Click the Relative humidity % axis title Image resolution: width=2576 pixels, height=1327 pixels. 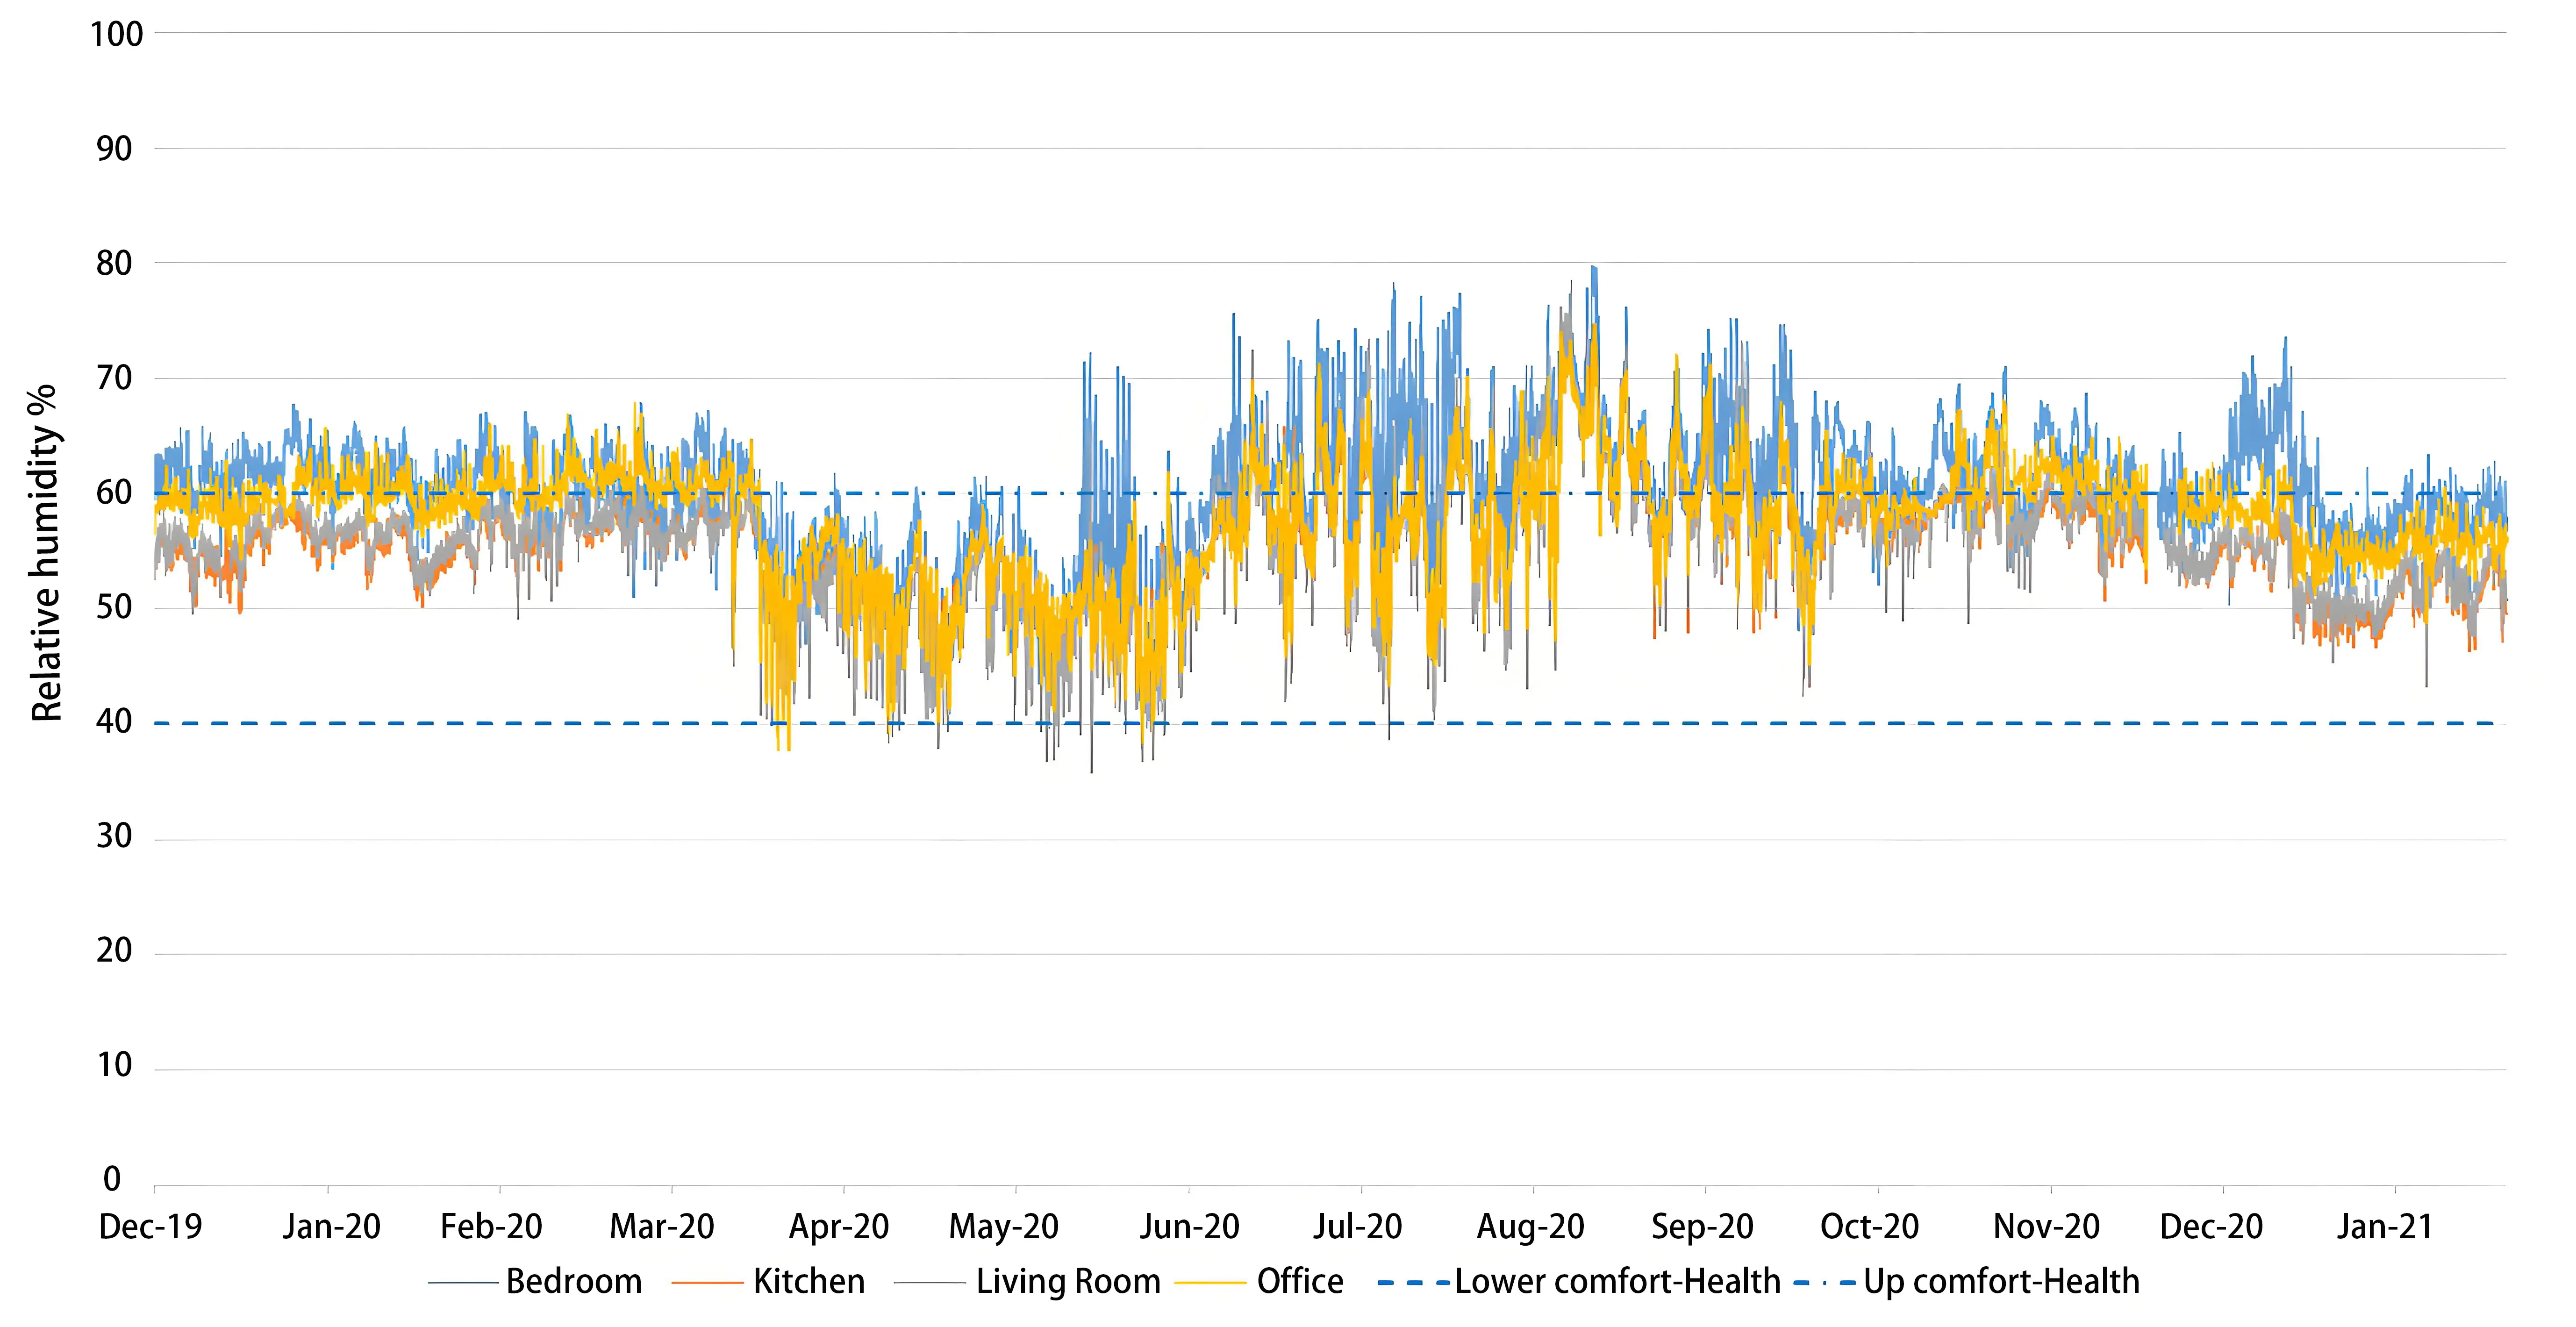coord(46,553)
